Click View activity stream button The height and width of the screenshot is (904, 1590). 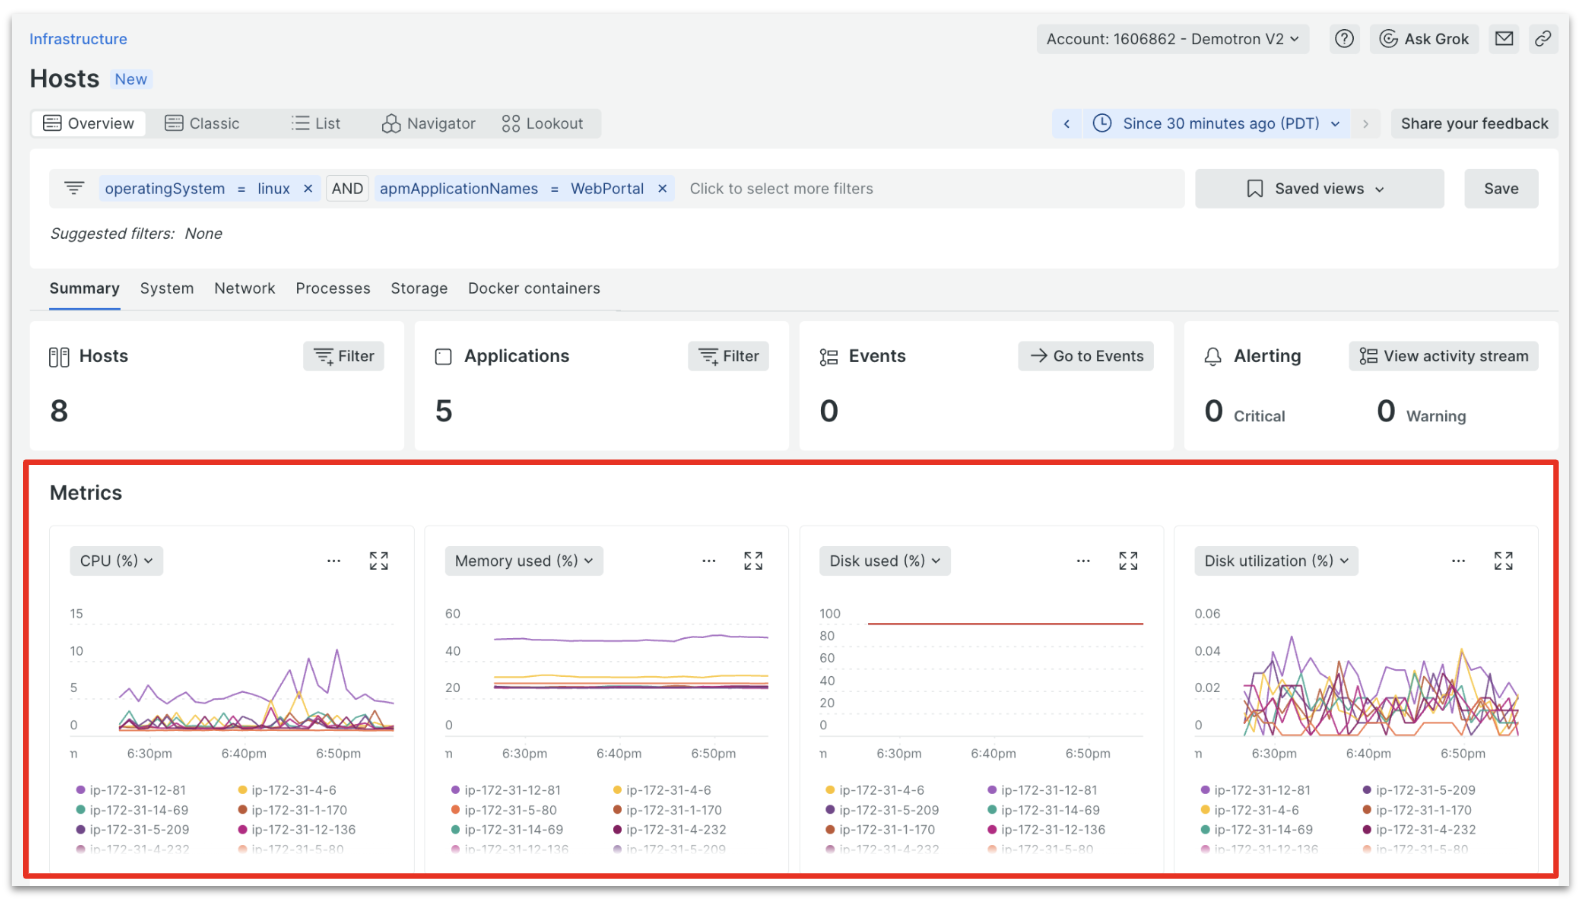(x=1443, y=357)
